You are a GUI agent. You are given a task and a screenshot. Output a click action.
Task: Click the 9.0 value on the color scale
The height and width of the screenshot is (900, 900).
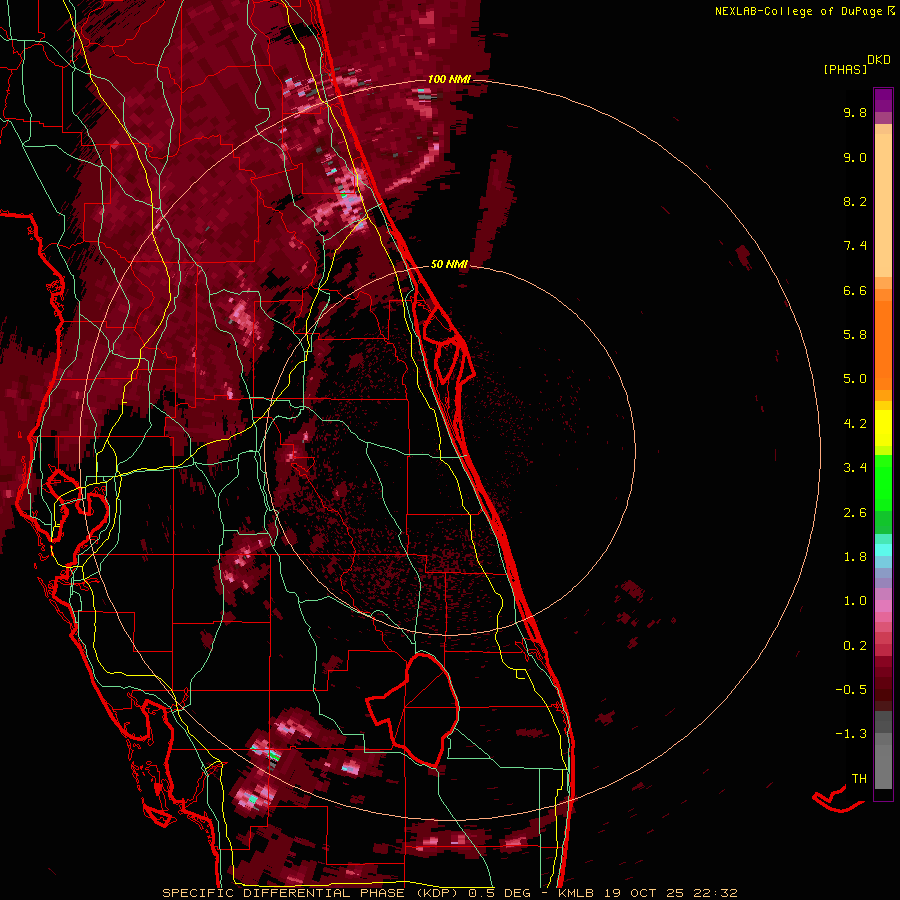[x=855, y=157]
